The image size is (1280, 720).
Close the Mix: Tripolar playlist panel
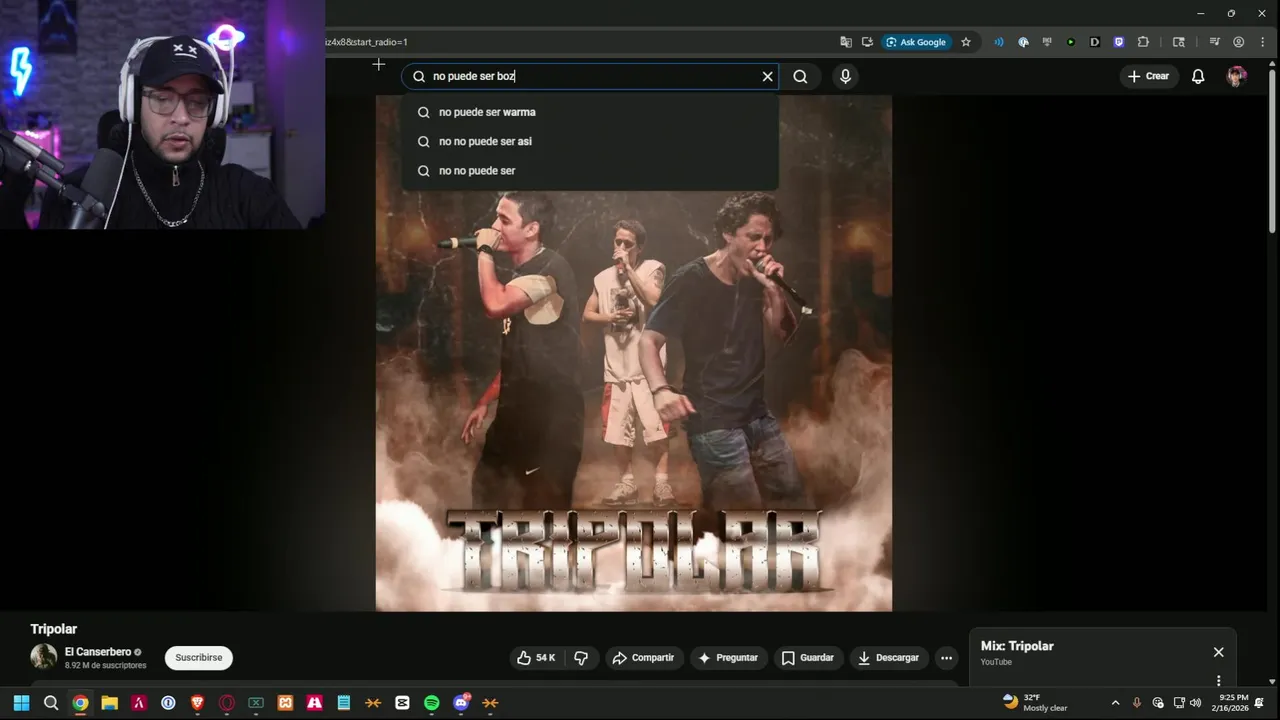pos(1218,652)
